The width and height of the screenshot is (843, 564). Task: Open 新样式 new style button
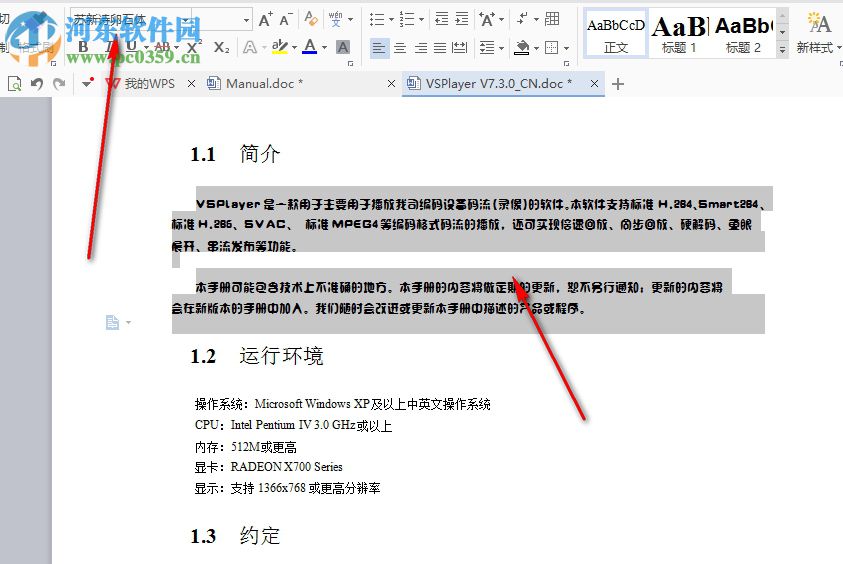click(817, 33)
